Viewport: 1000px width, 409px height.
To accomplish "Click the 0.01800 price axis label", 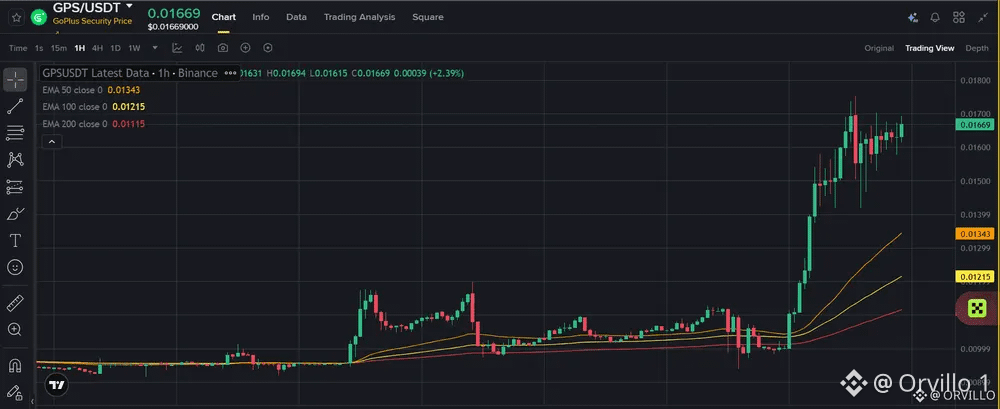I will (x=975, y=80).
